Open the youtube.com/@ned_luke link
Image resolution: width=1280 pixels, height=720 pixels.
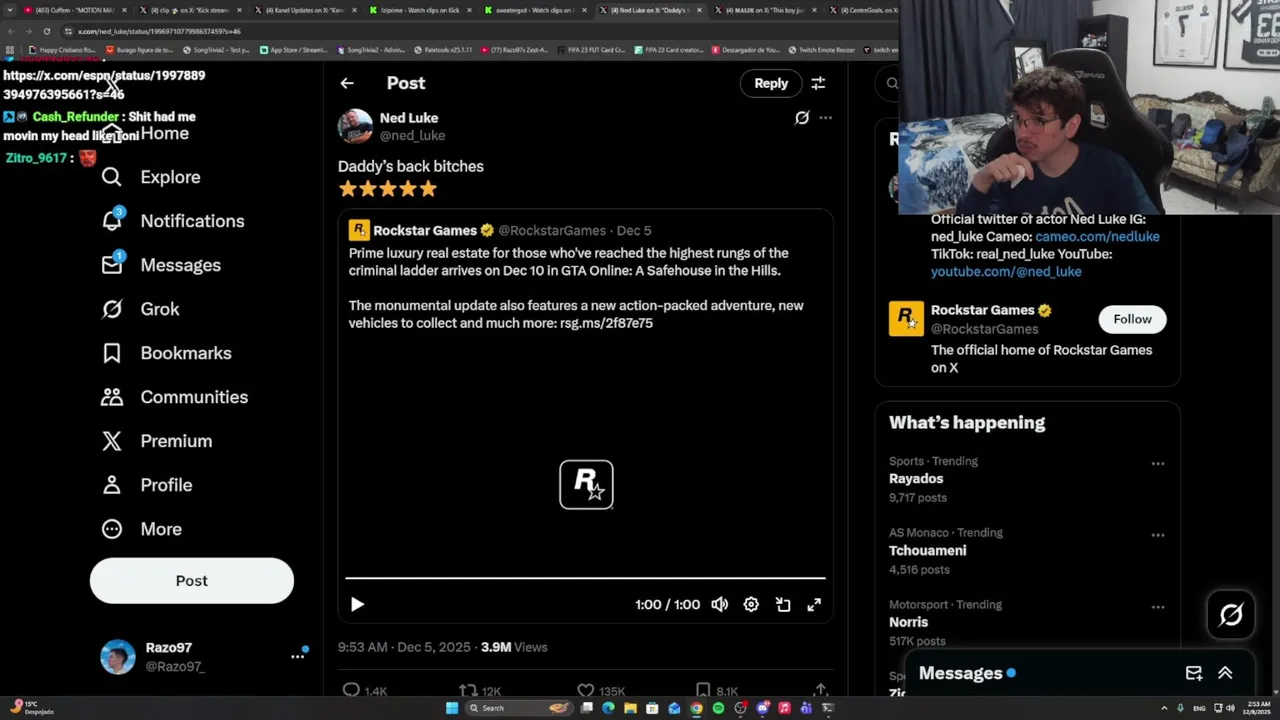[1006, 271]
